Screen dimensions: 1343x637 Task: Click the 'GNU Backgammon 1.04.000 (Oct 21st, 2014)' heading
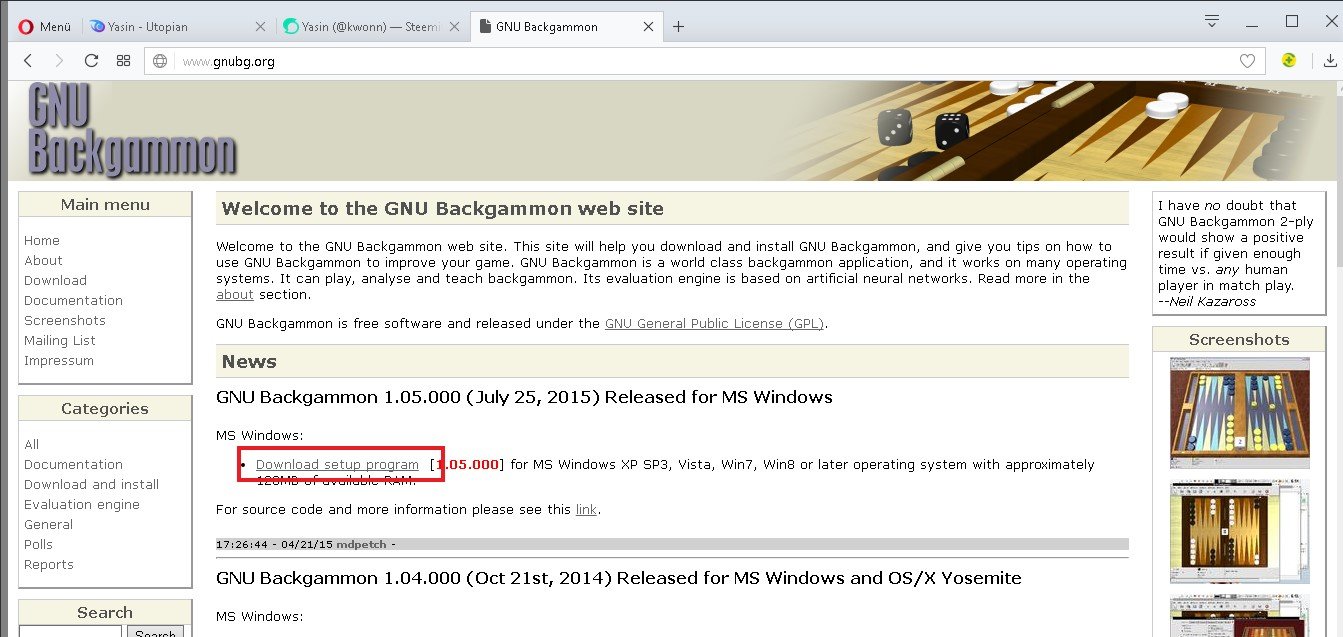pos(619,578)
